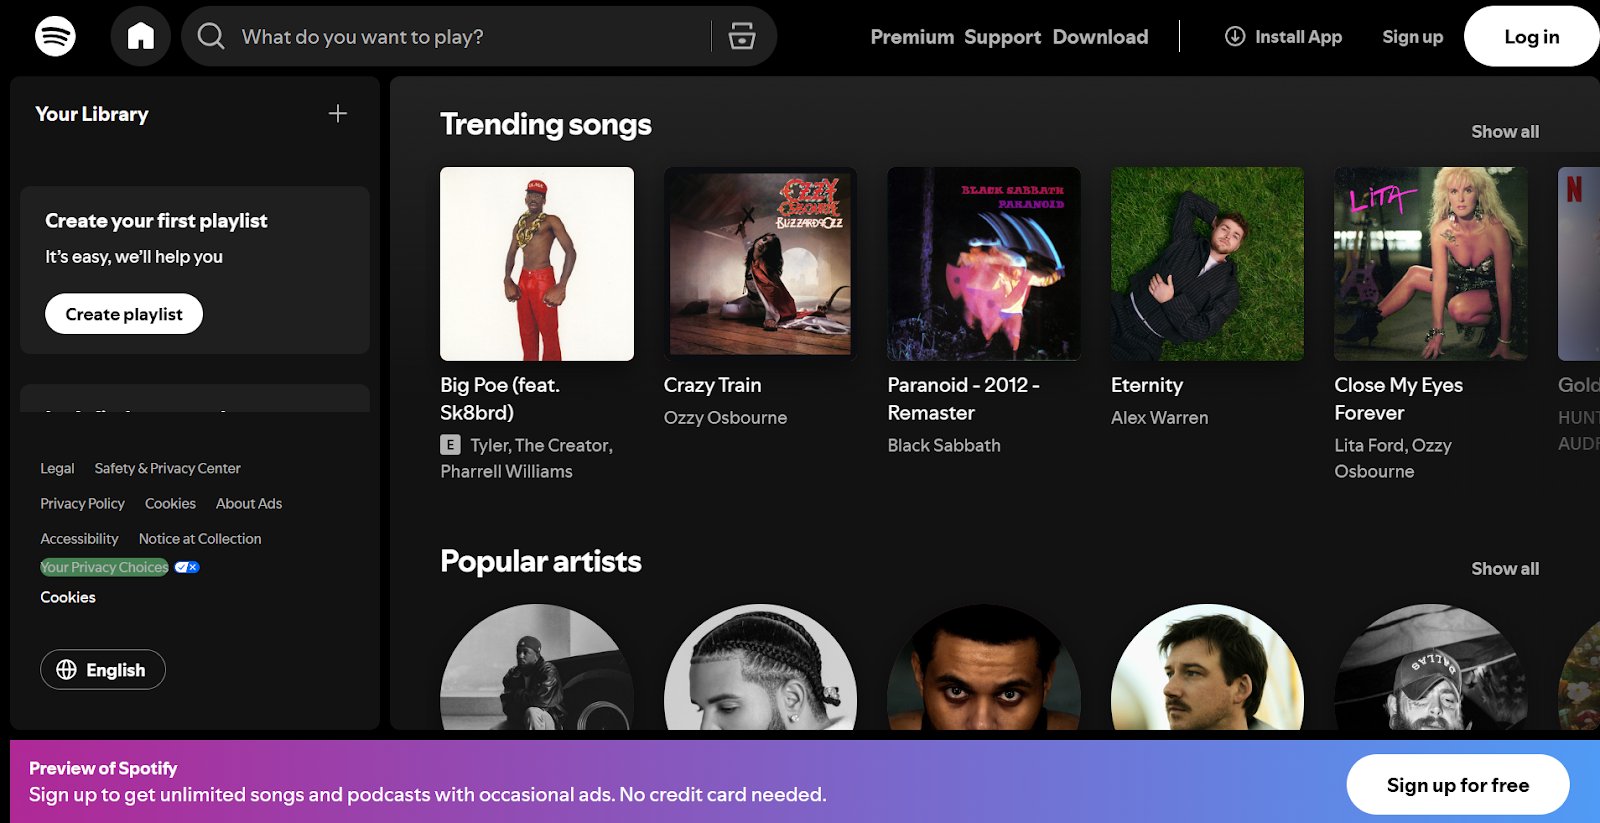Open first popular artist portrait with car
The image size is (1600, 823).
click(x=537, y=667)
